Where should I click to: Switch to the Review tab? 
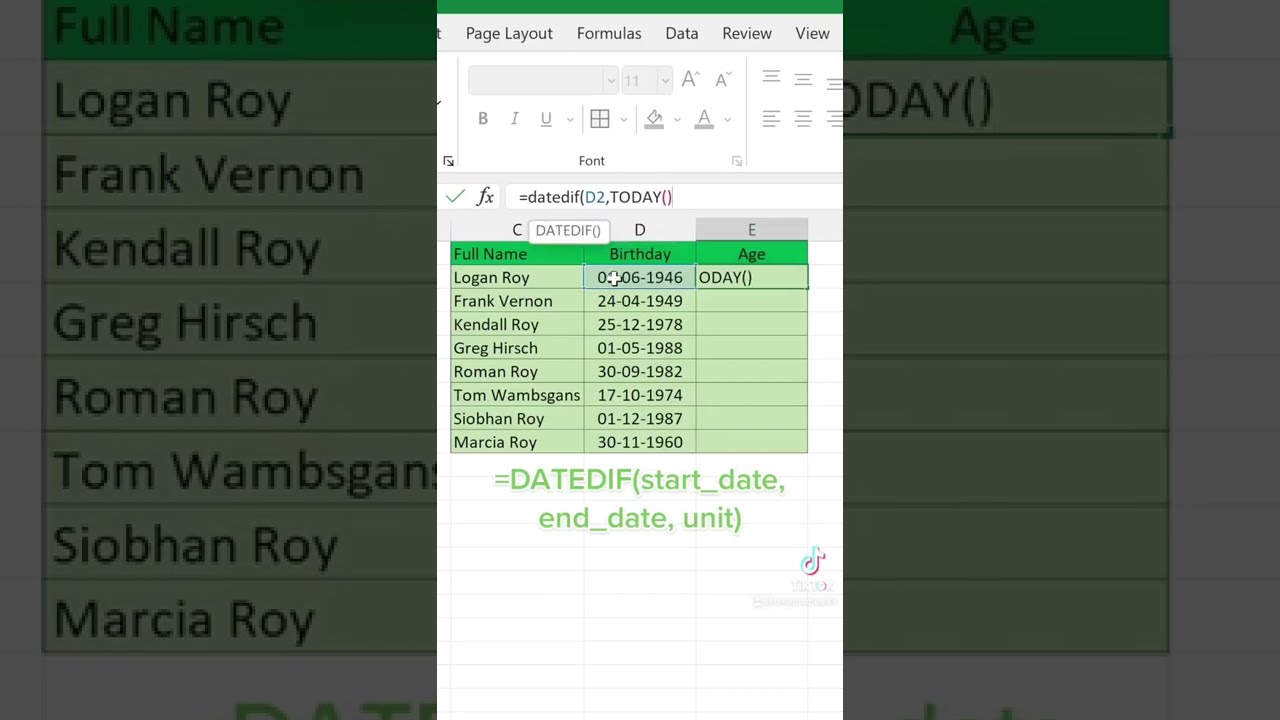(747, 33)
